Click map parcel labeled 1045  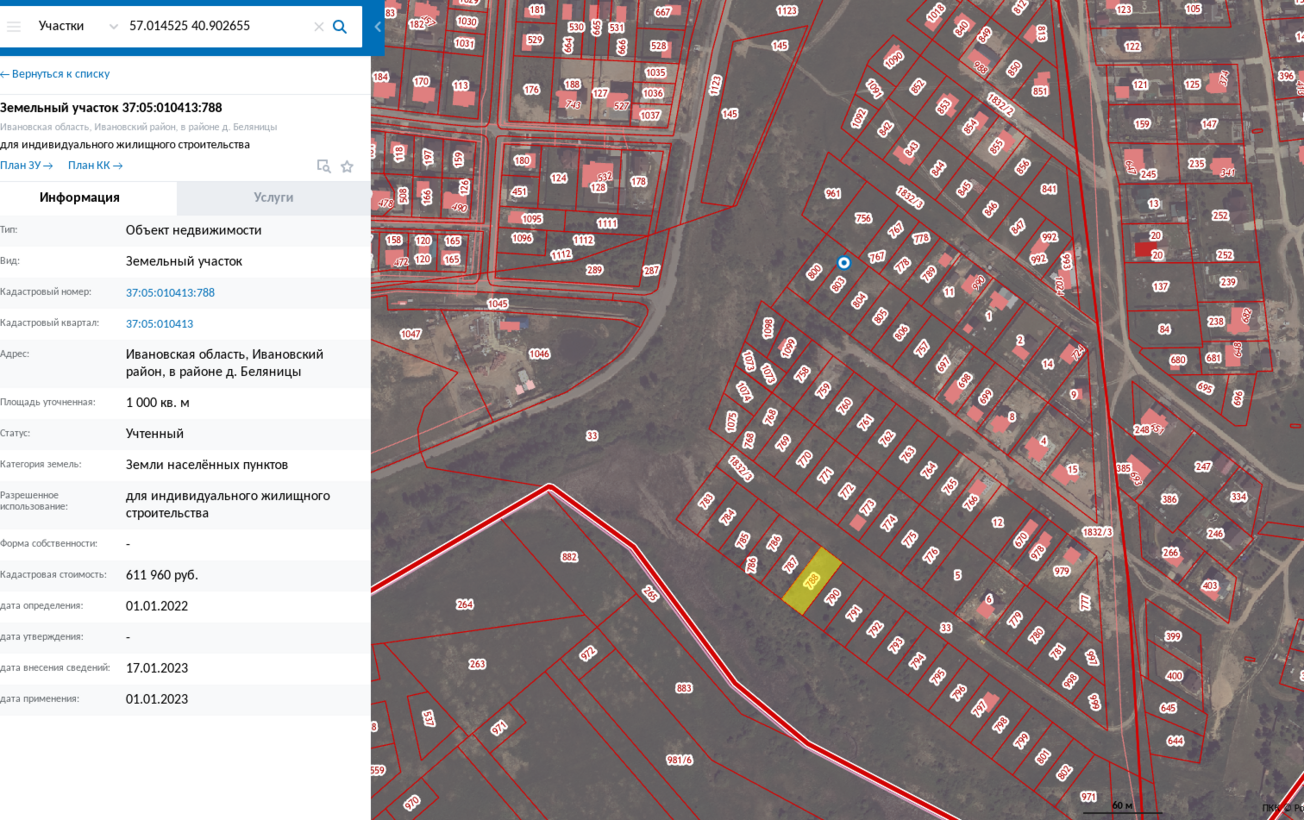[x=497, y=304]
